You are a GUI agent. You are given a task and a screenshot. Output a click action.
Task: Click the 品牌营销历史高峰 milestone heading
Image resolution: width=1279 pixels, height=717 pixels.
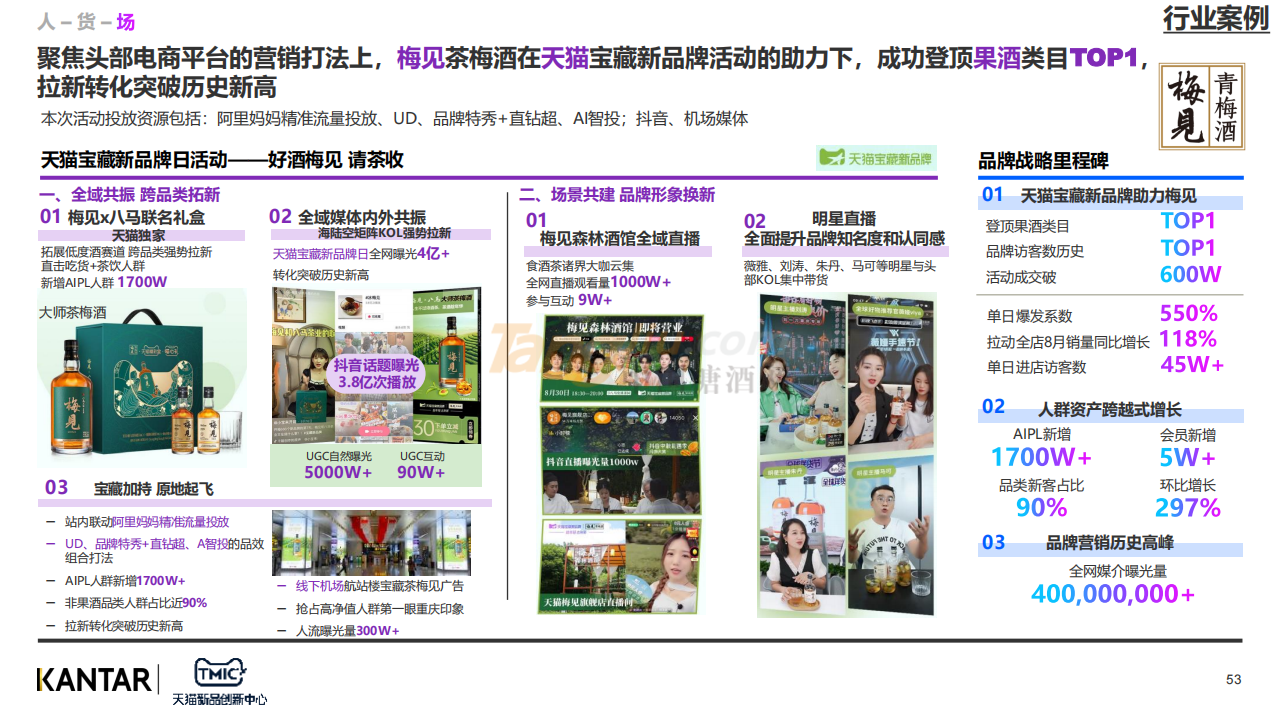(x=1110, y=543)
